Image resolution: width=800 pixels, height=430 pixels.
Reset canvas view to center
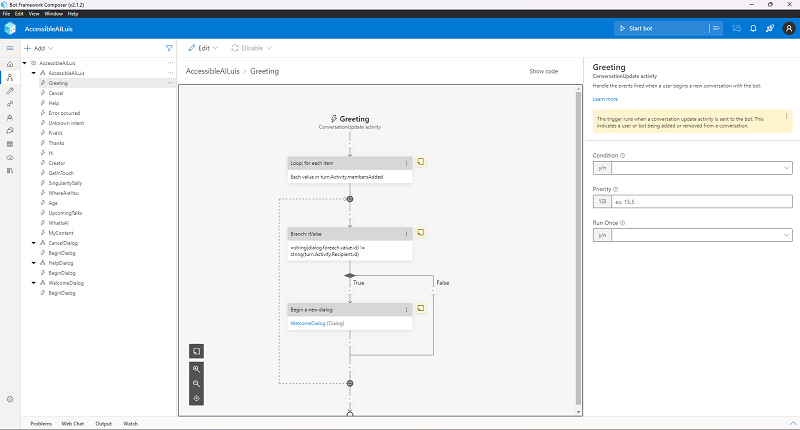pos(196,398)
